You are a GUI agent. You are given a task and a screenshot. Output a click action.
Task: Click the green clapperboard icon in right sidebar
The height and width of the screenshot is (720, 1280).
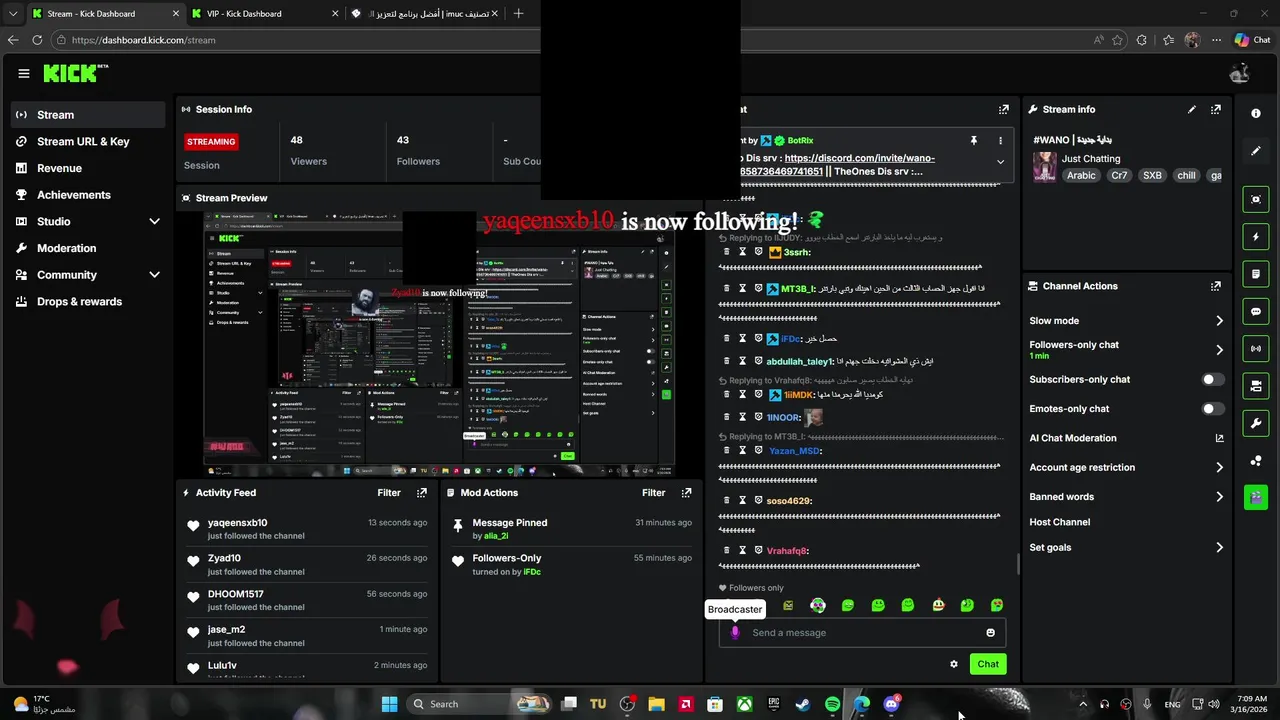1256,497
